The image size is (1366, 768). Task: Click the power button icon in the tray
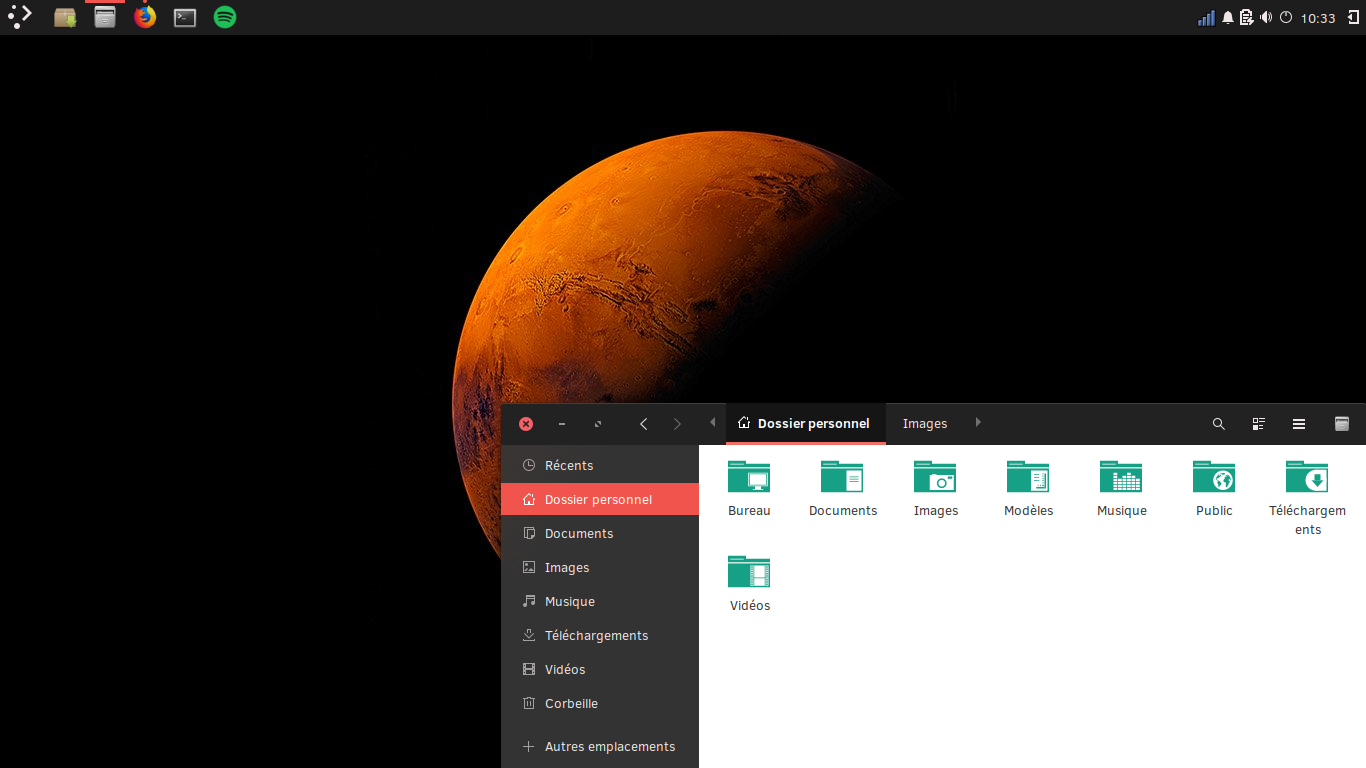coord(1286,17)
